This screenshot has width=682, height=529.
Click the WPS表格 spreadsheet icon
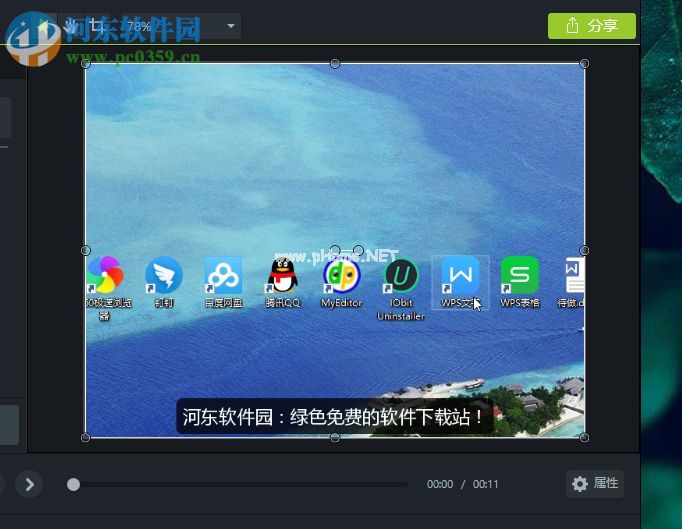[519, 275]
